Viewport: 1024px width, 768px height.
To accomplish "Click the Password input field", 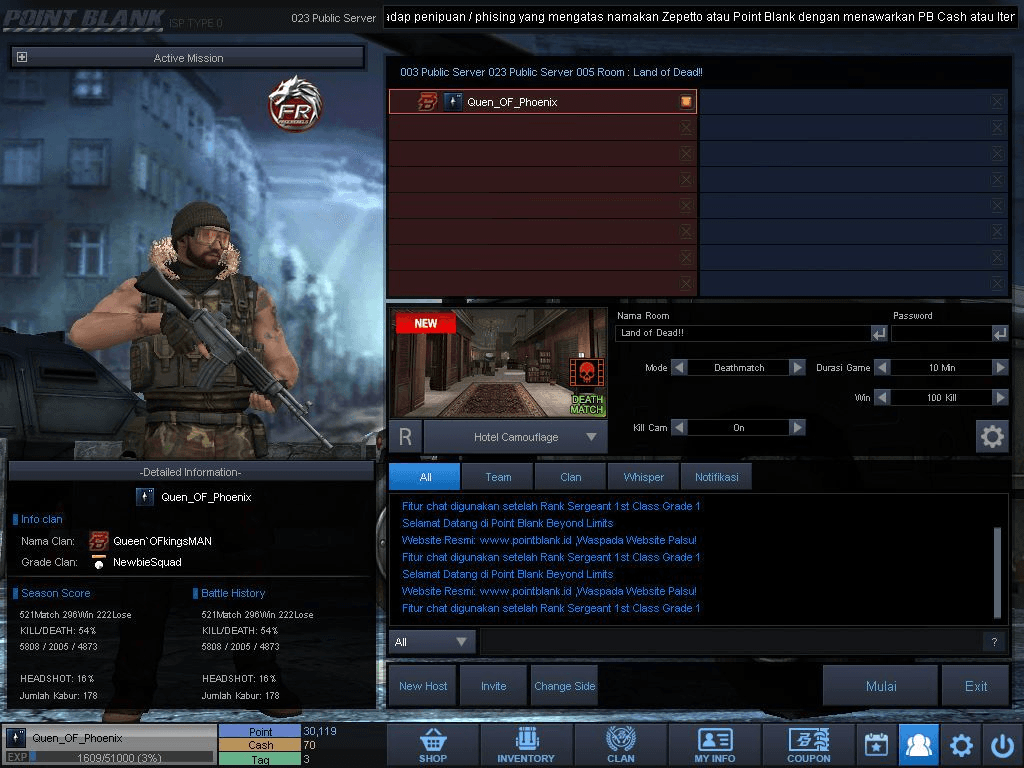I will [x=942, y=333].
